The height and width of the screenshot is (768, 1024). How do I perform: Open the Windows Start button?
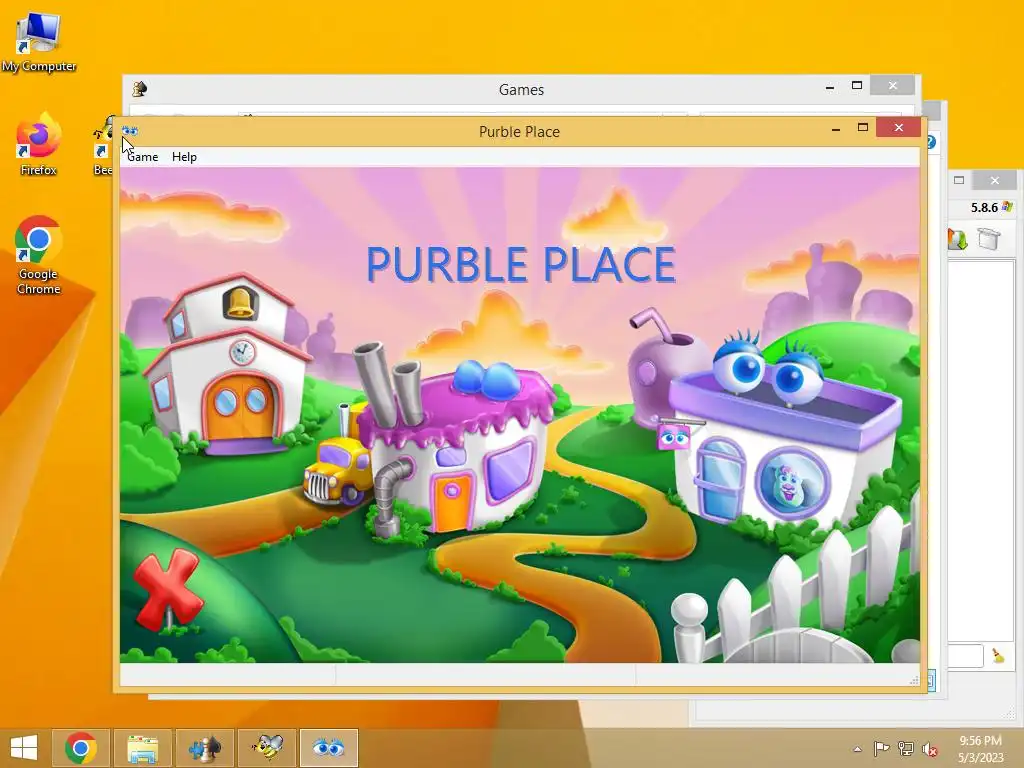[x=24, y=748]
